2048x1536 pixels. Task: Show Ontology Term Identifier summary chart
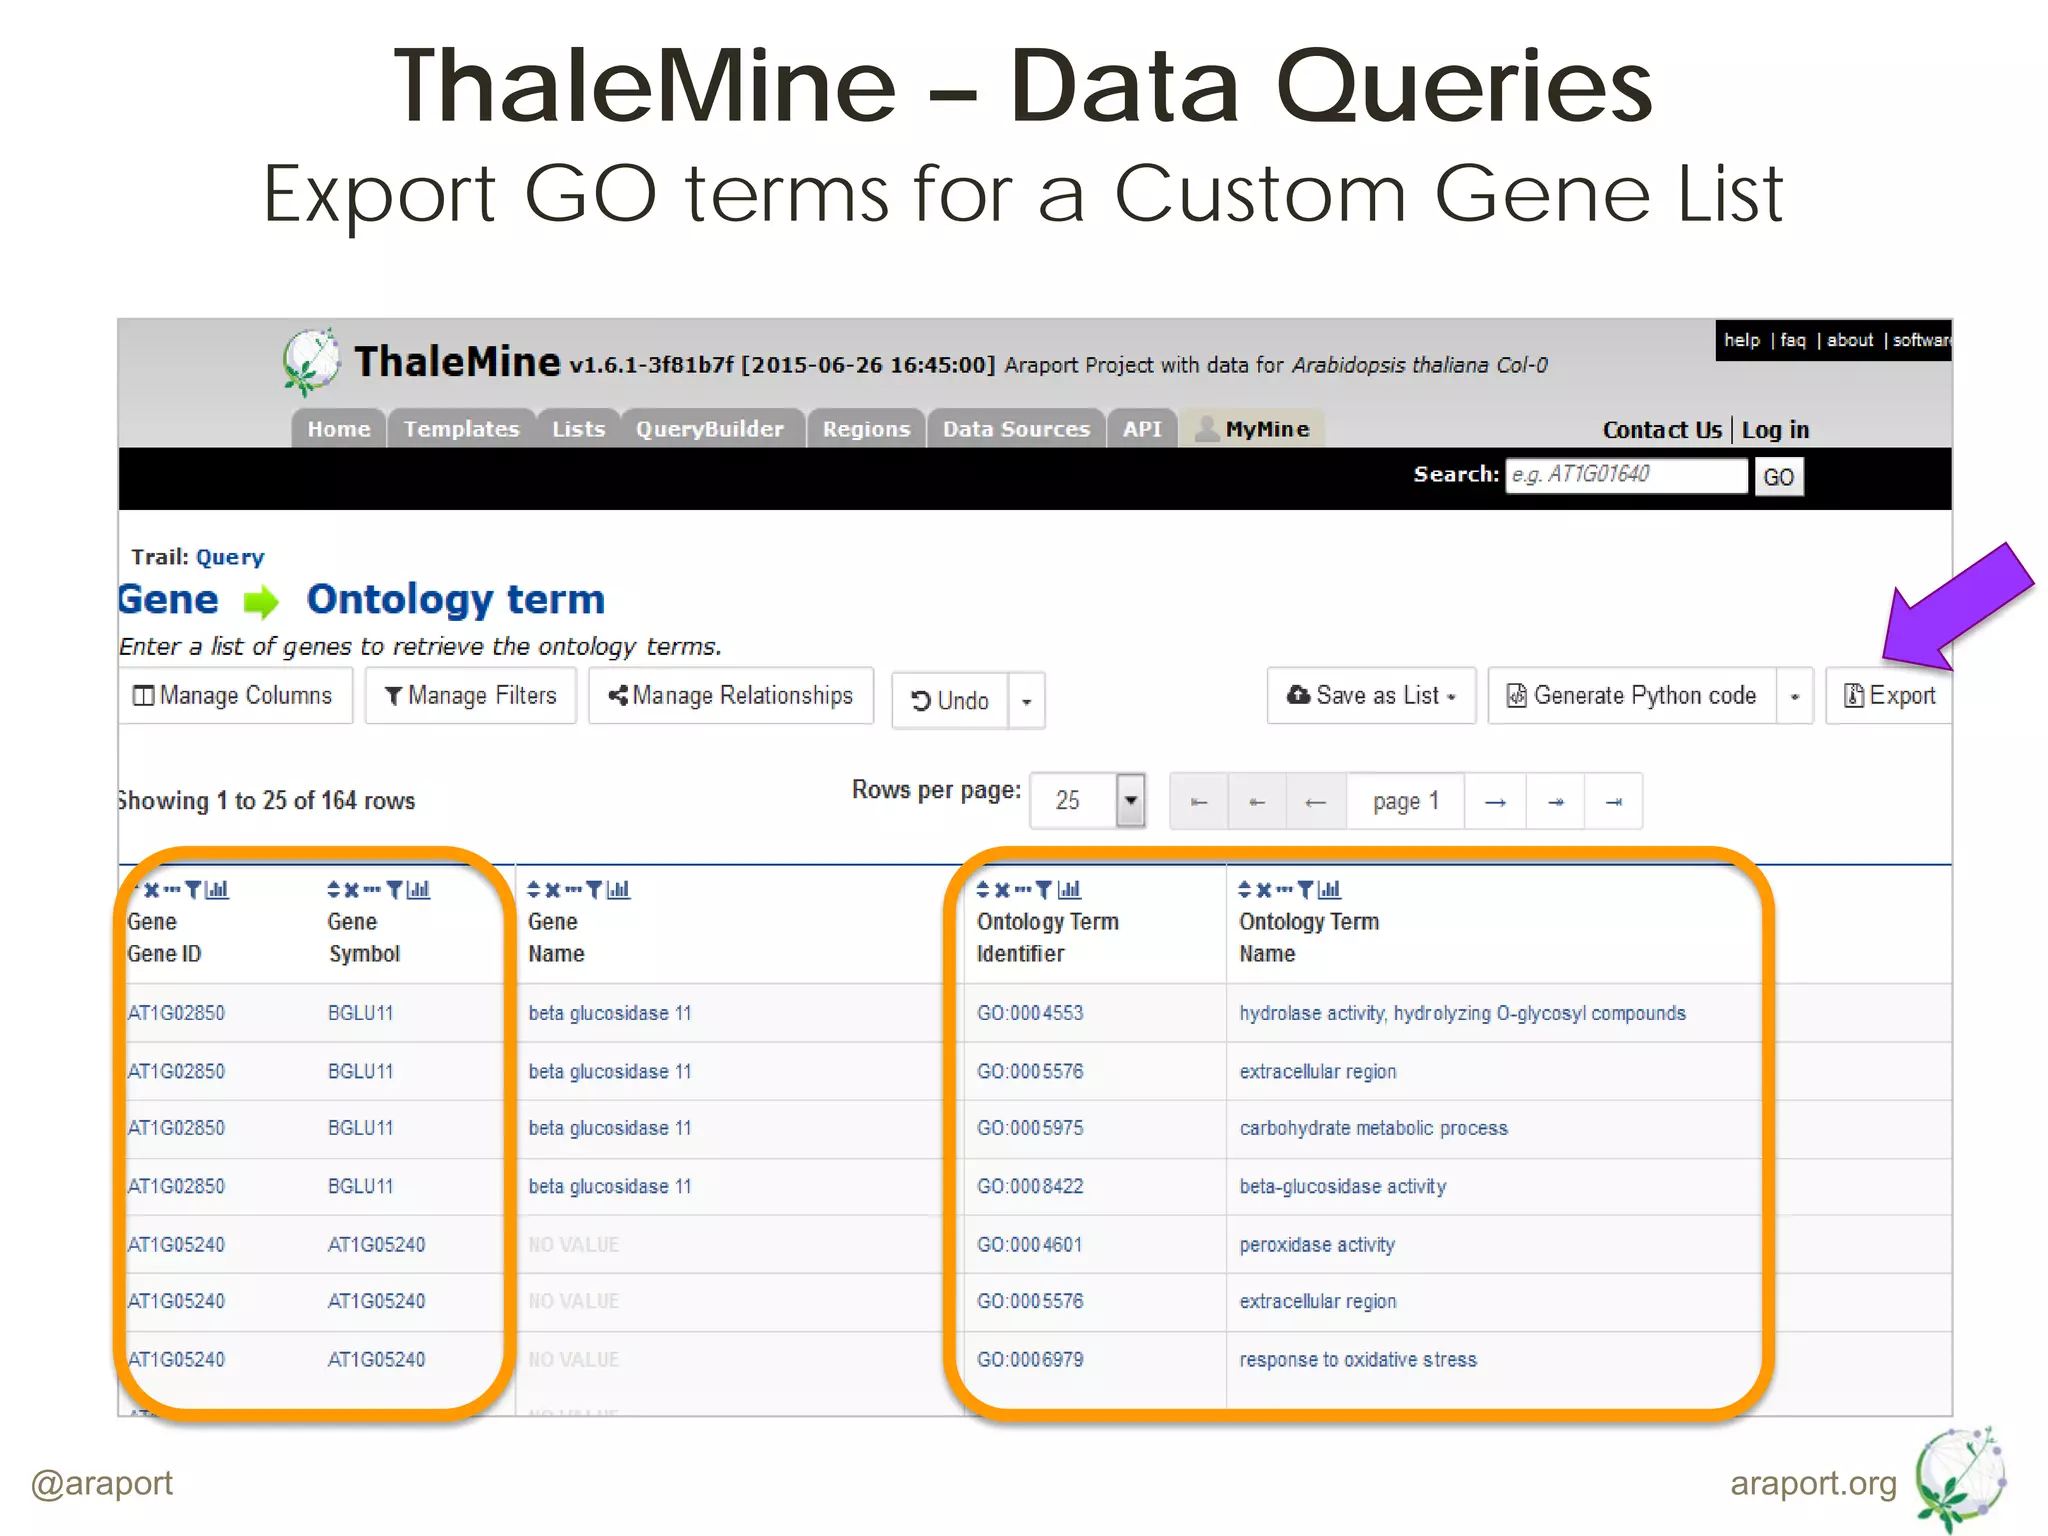[1069, 889]
